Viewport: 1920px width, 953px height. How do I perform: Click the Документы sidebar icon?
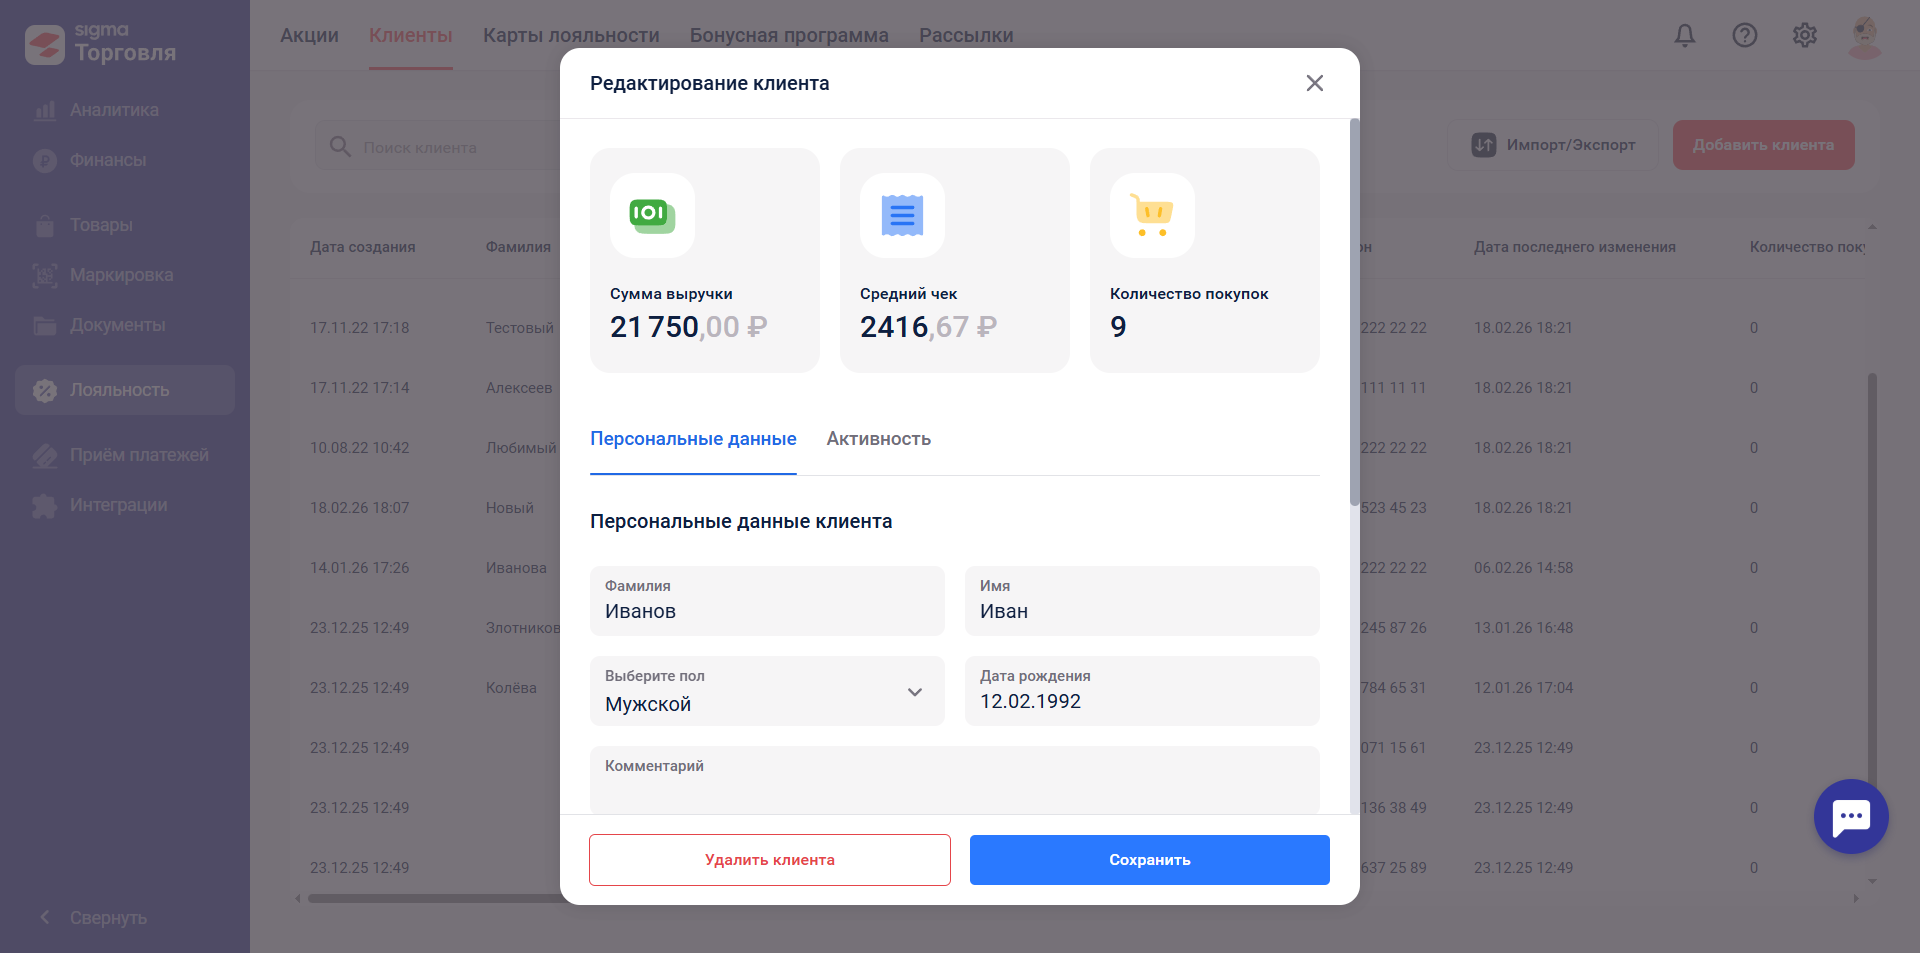point(45,325)
